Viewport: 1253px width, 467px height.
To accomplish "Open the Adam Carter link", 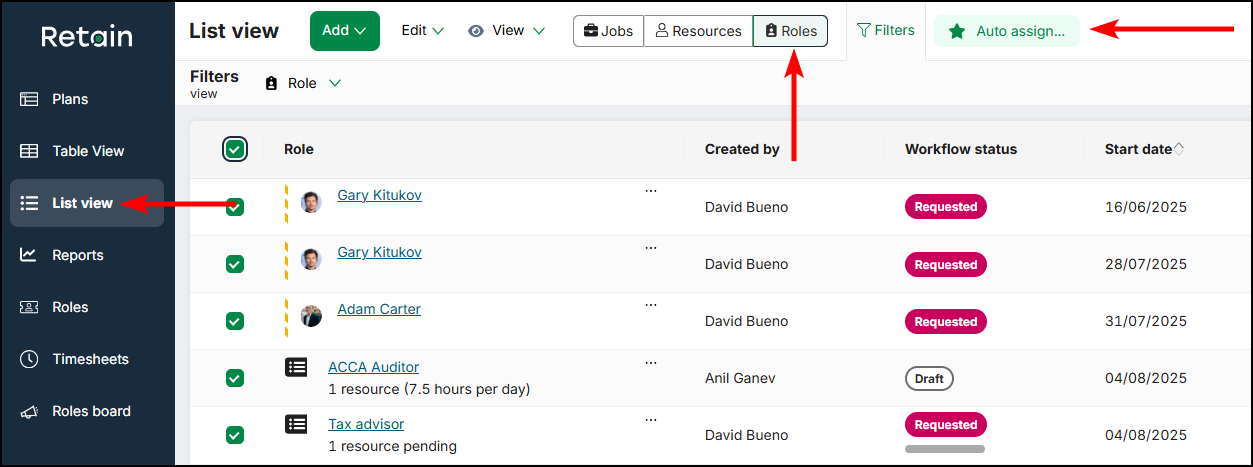I will (x=379, y=309).
